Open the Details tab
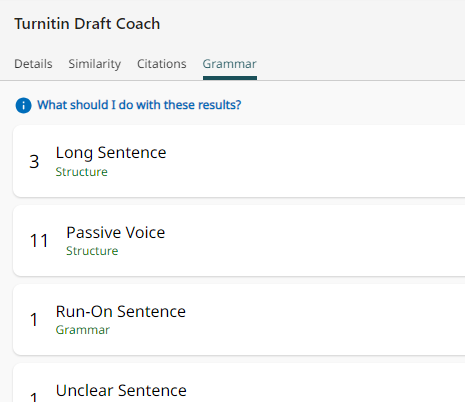Image resolution: width=465 pixels, height=402 pixels. coord(33,64)
